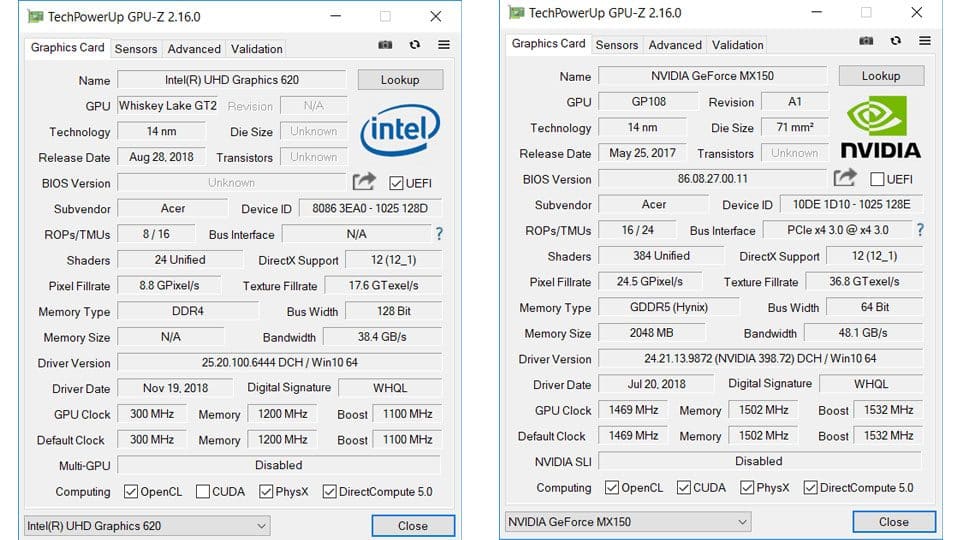The width and height of the screenshot is (960, 540).
Task: Open the Intel(R) UHD Graphics 620 GPU selector dropdown
Action: coord(148,526)
